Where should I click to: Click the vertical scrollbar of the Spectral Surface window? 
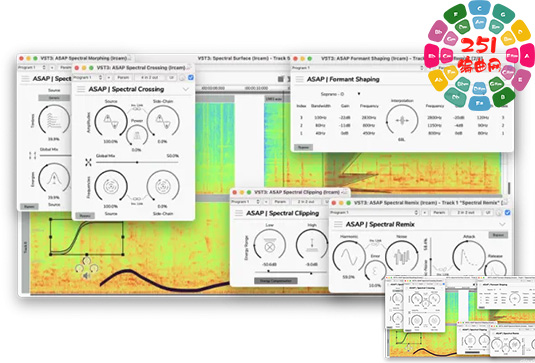[509, 188]
